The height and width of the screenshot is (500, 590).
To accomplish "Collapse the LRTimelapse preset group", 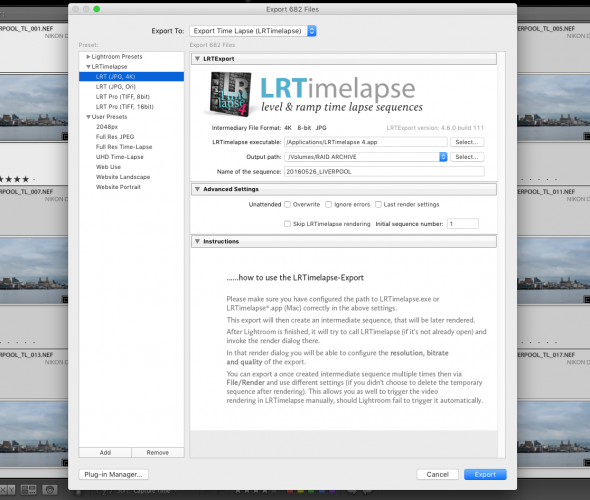I will point(88,67).
